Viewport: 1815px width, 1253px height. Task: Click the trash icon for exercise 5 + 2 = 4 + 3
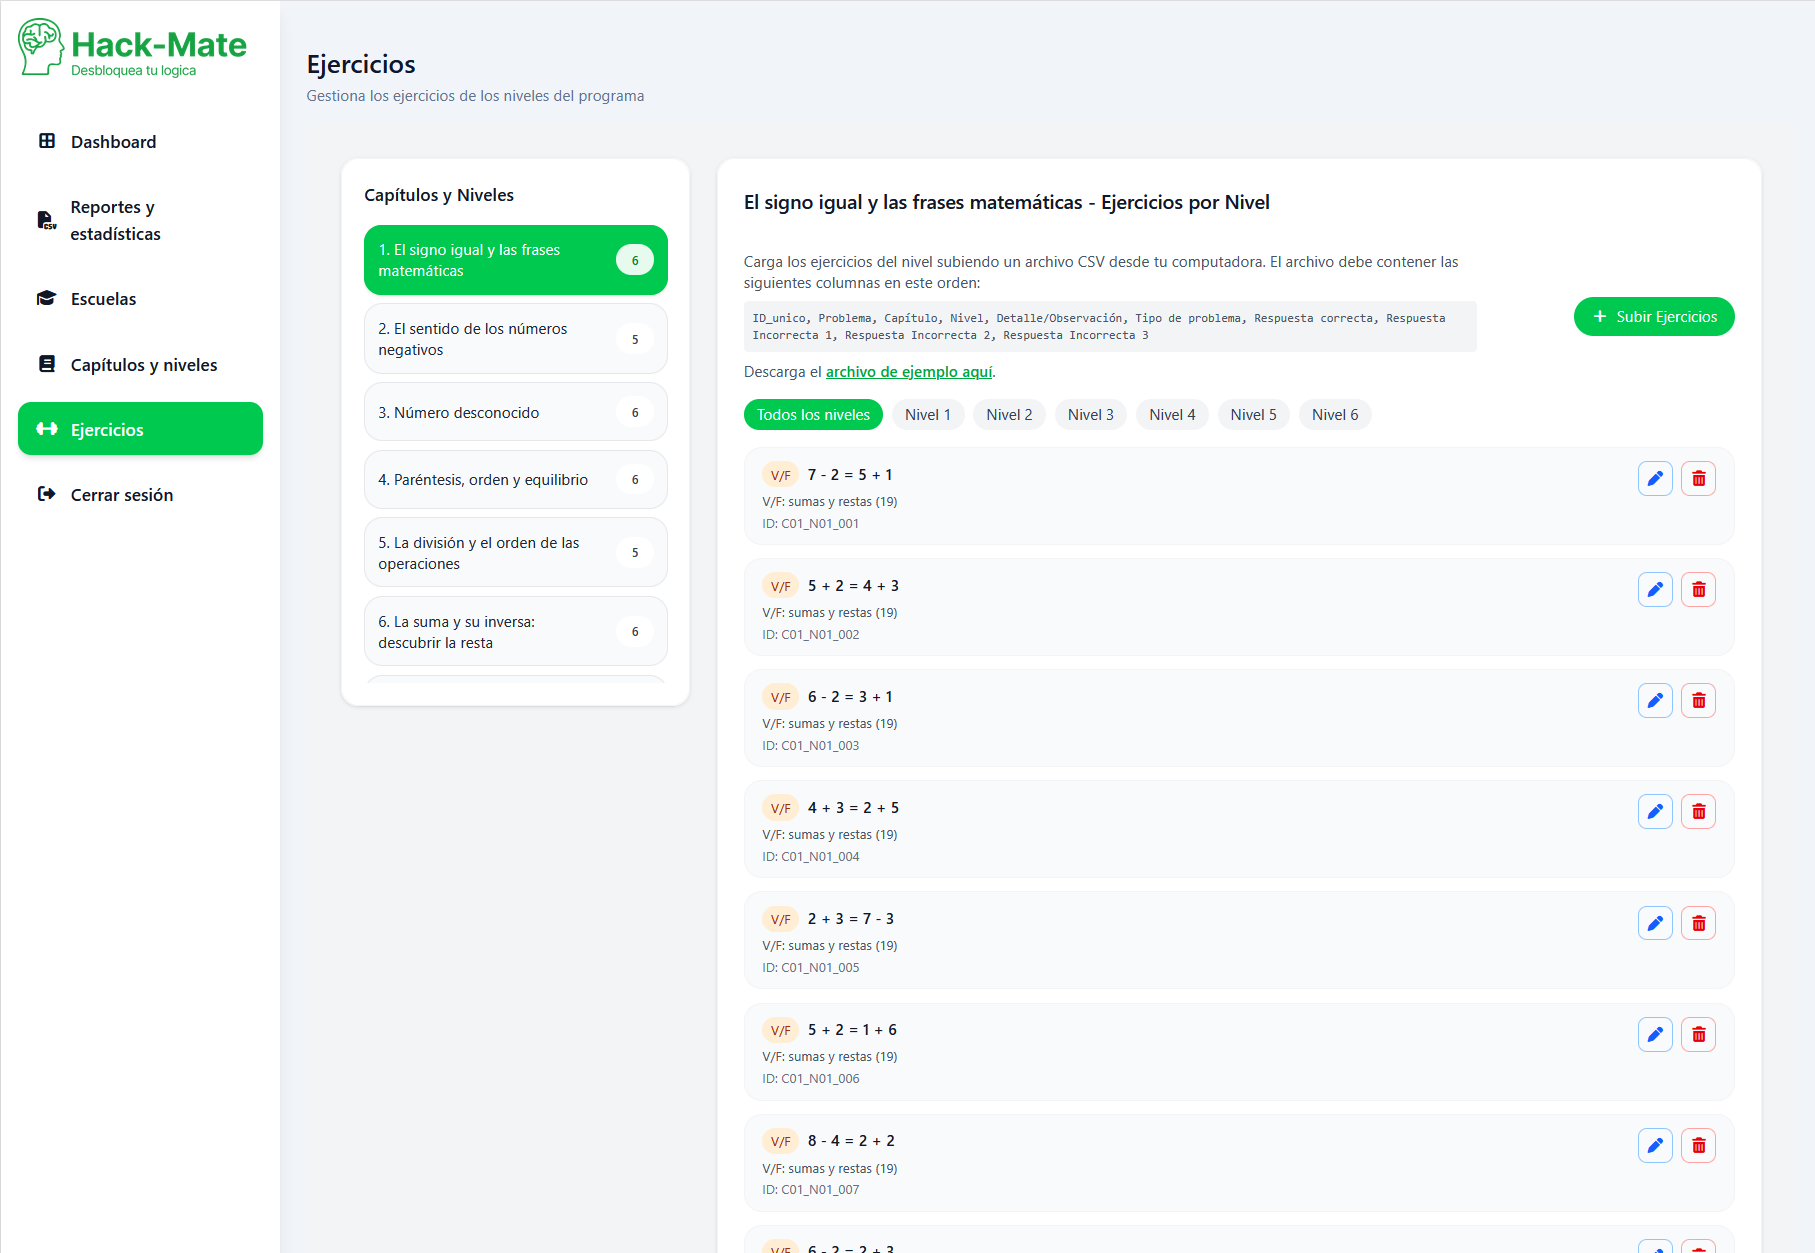1697,589
